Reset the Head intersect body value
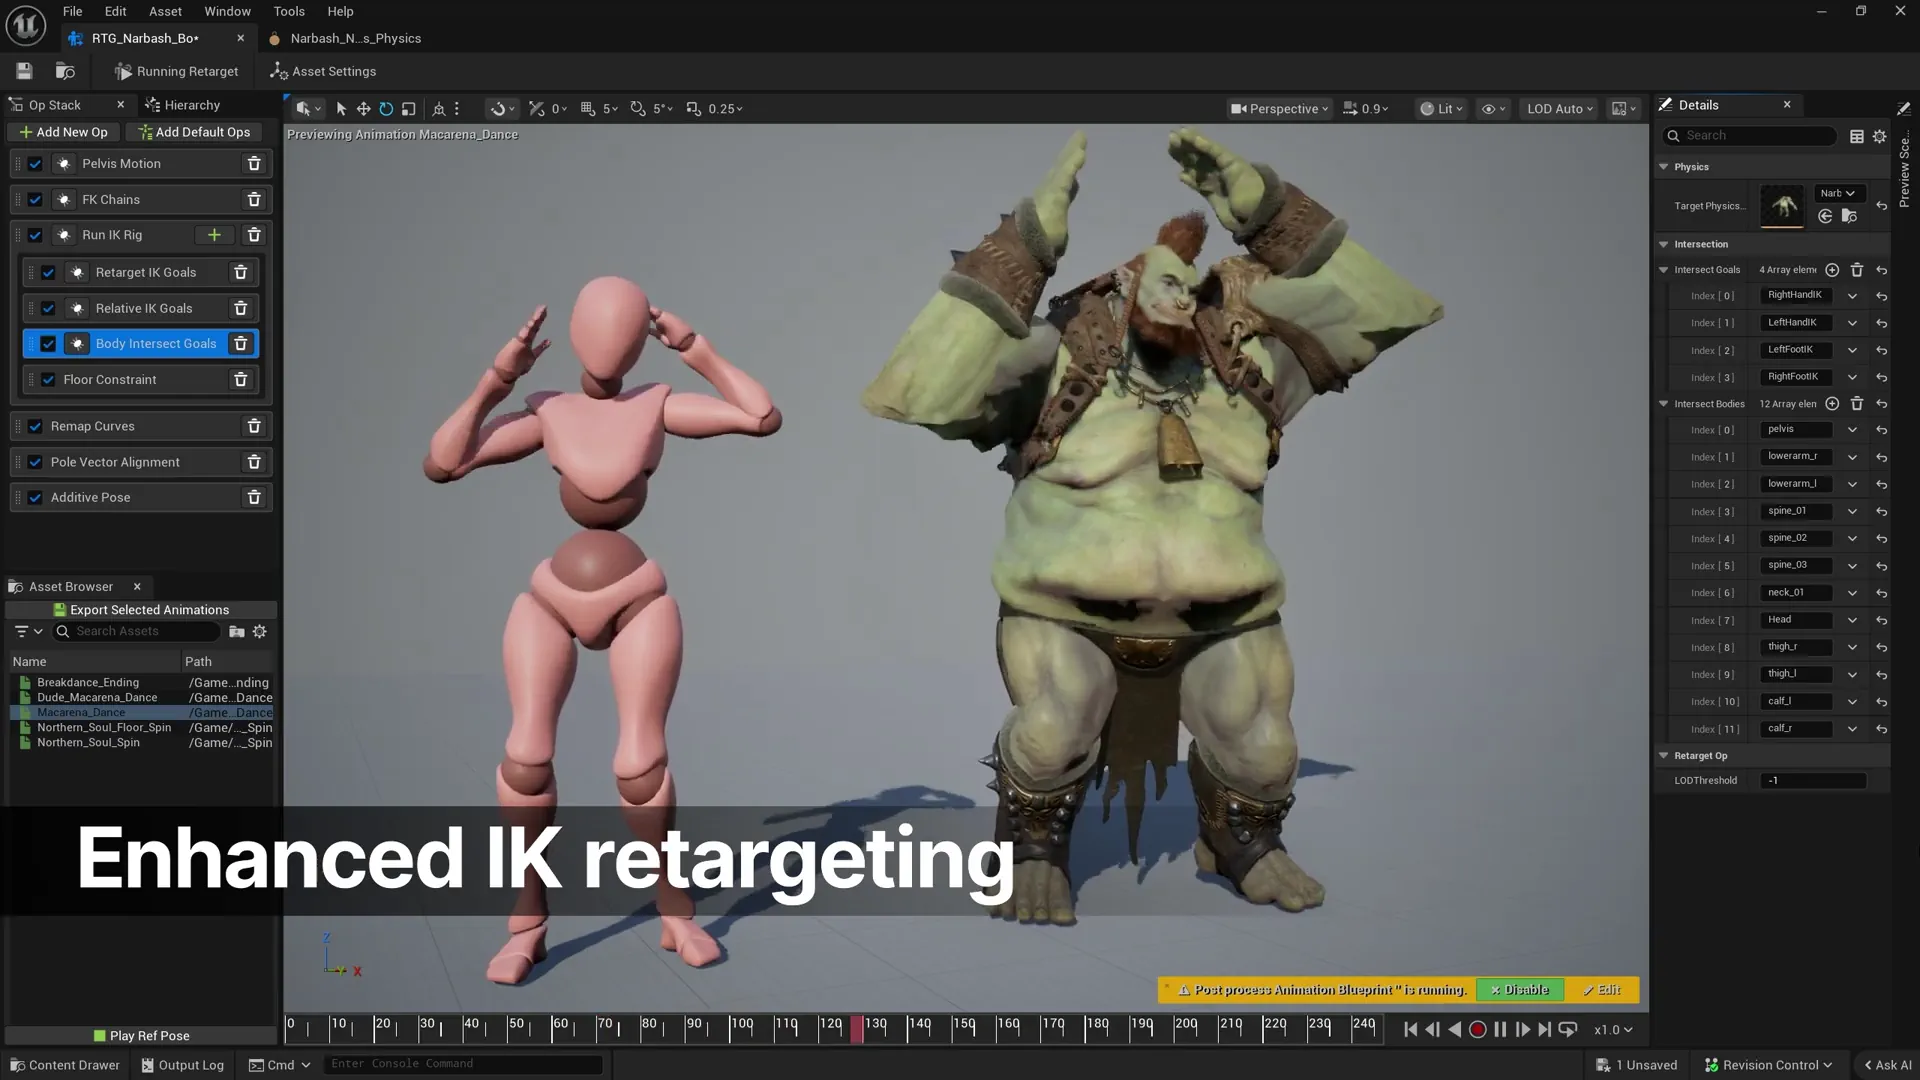Viewport: 1920px width, 1080px height. pyautogui.click(x=1881, y=621)
